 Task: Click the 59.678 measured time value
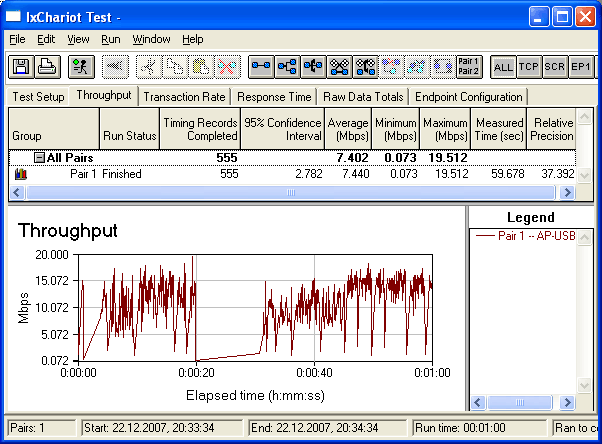point(507,174)
